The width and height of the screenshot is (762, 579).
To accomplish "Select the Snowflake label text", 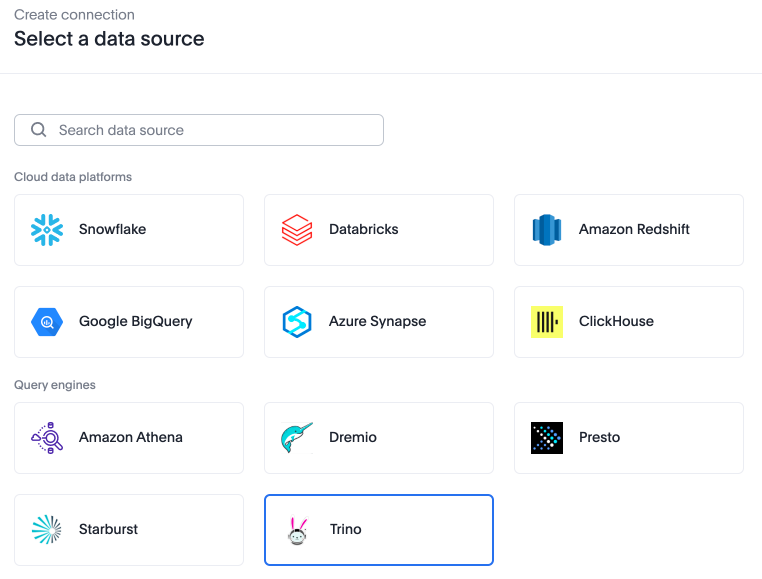I will (x=112, y=229).
